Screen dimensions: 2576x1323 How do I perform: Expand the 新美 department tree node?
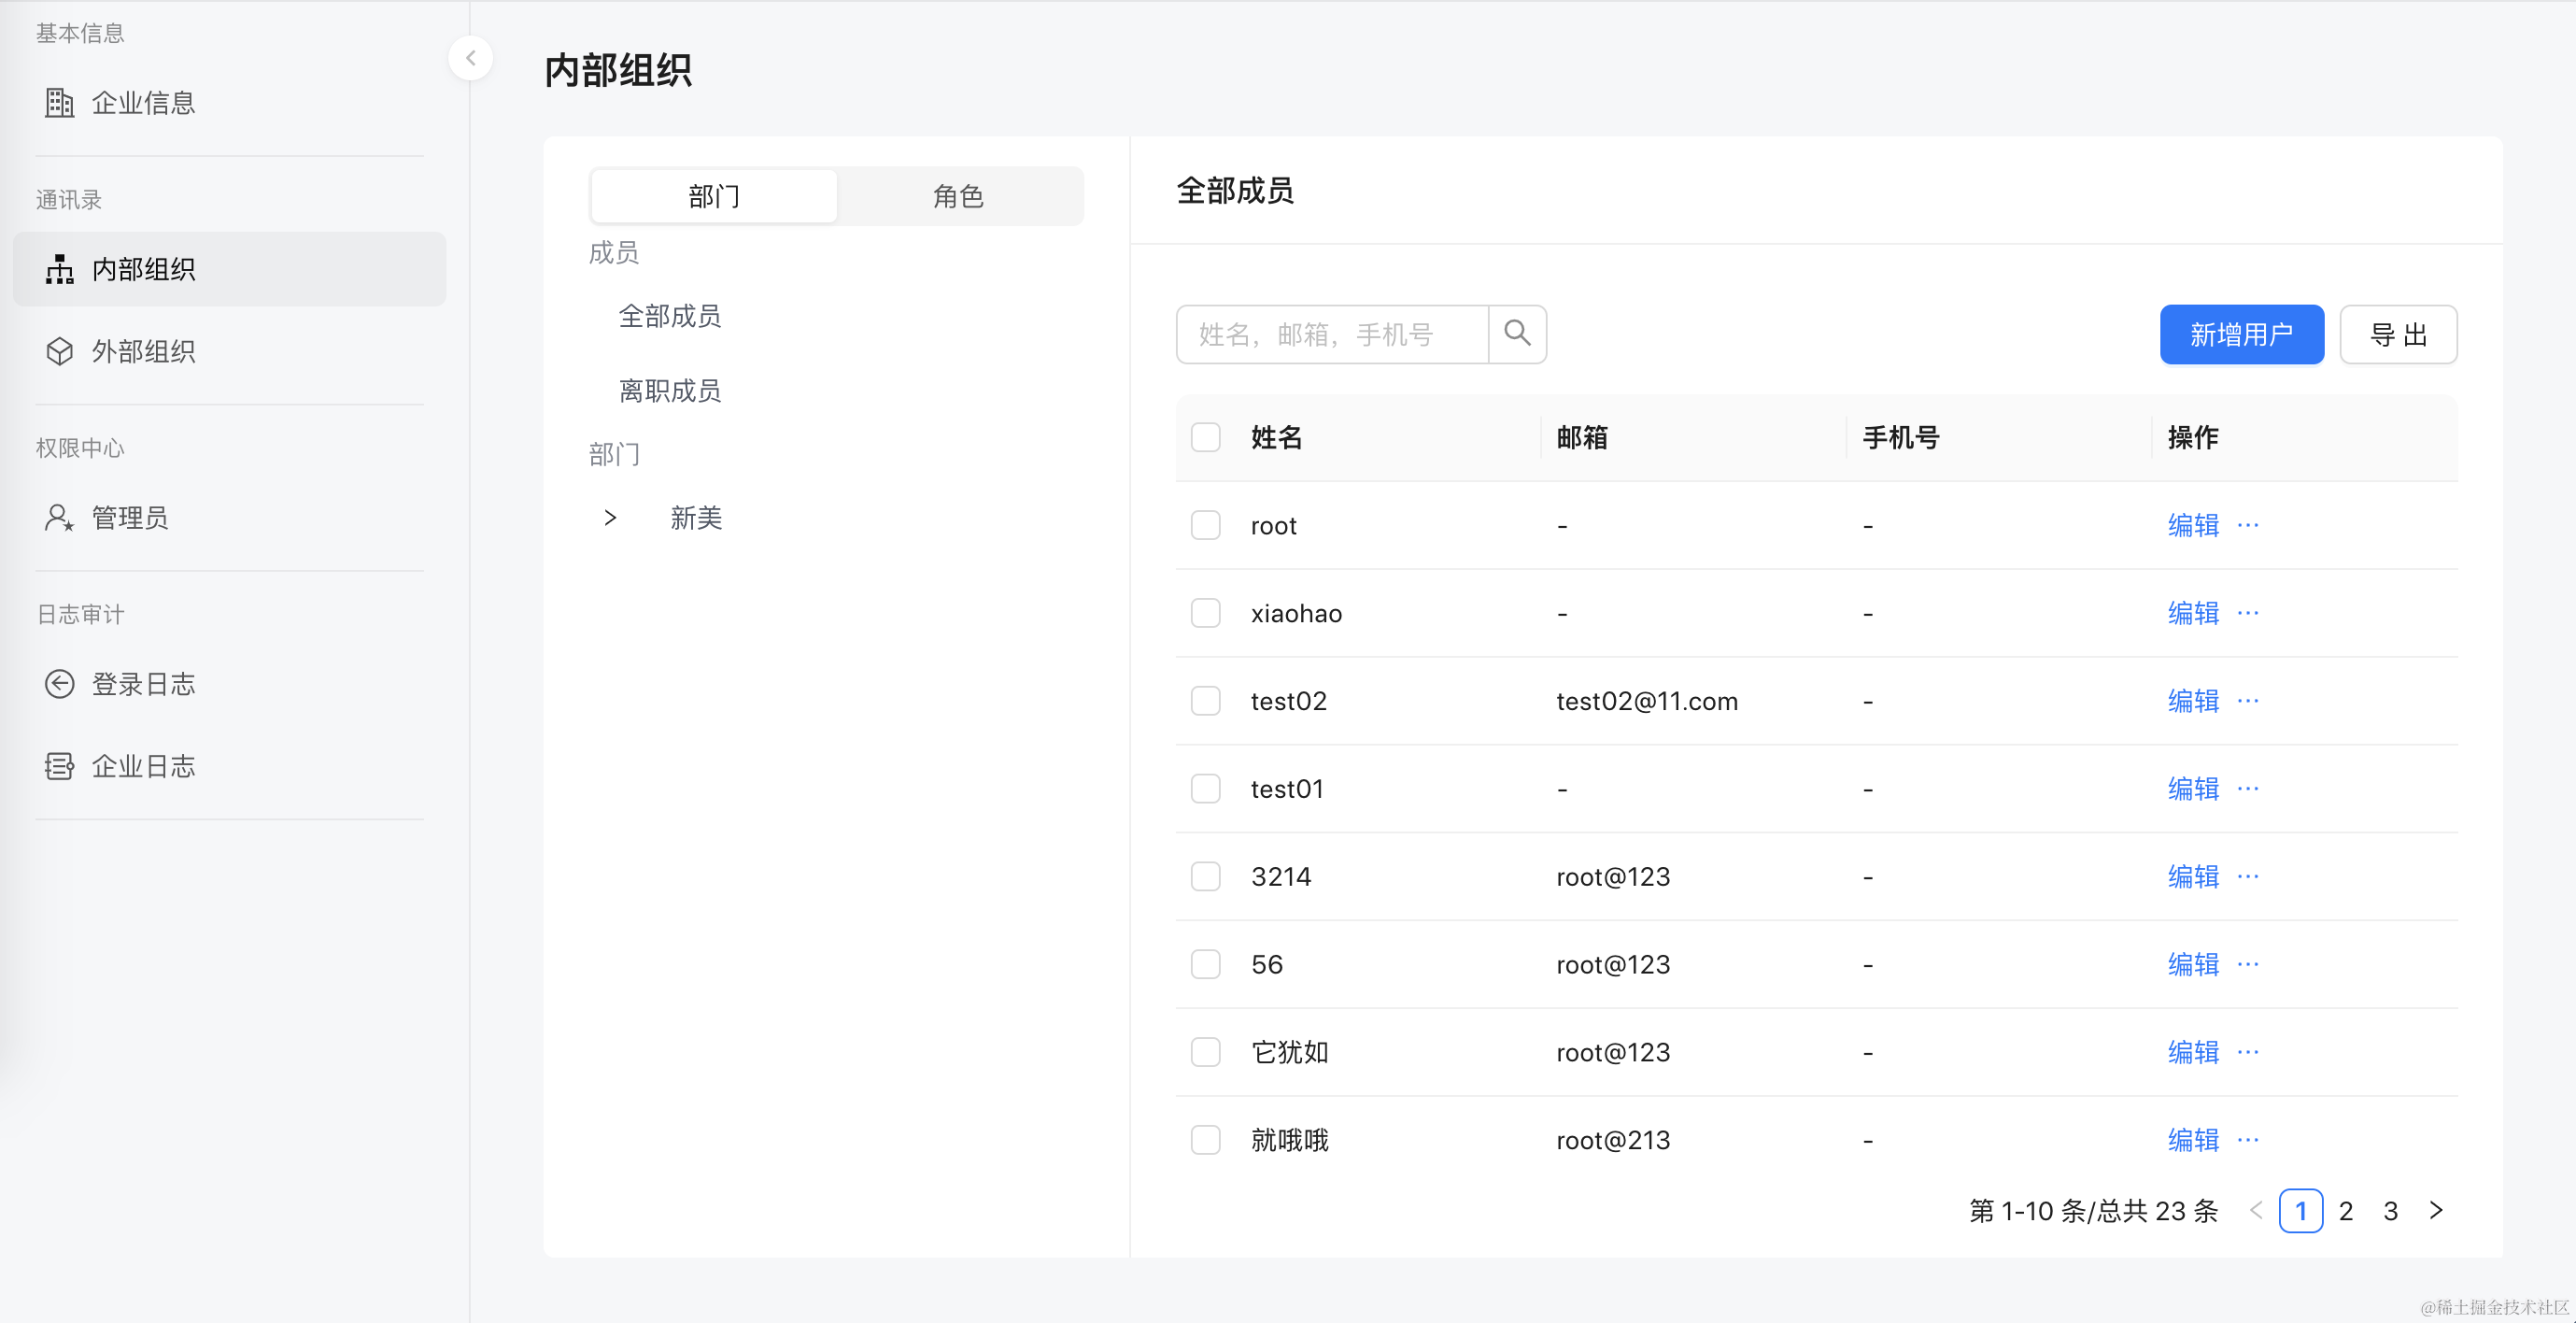610,518
